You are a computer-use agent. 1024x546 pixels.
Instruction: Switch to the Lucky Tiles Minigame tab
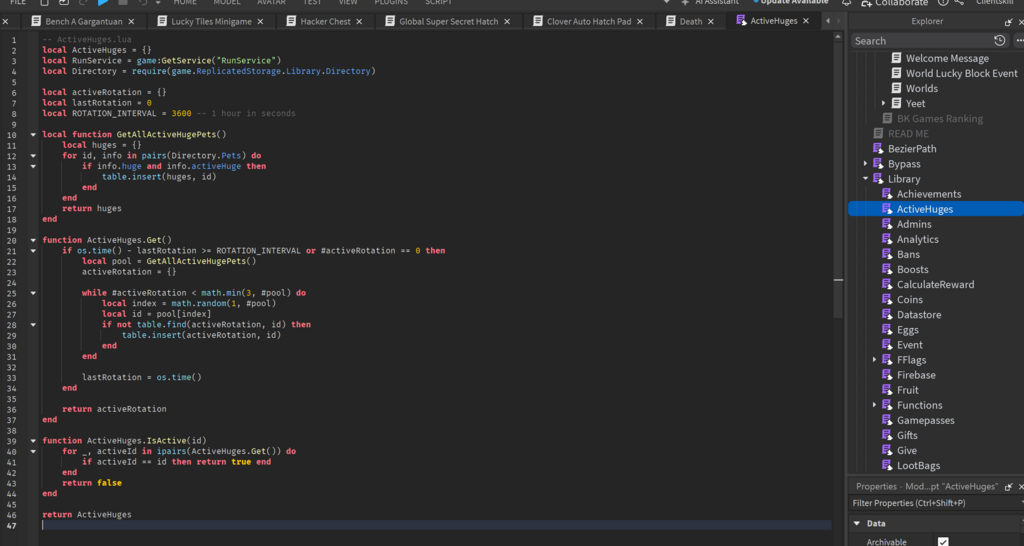tap(211, 21)
